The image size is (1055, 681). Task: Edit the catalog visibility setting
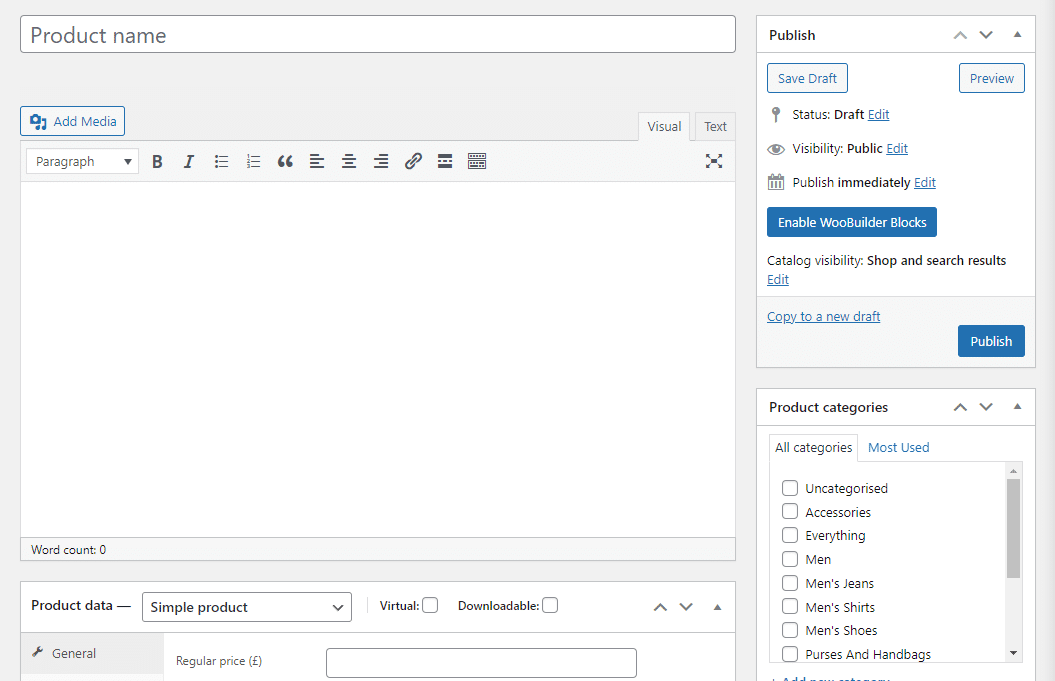(x=778, y=280)
